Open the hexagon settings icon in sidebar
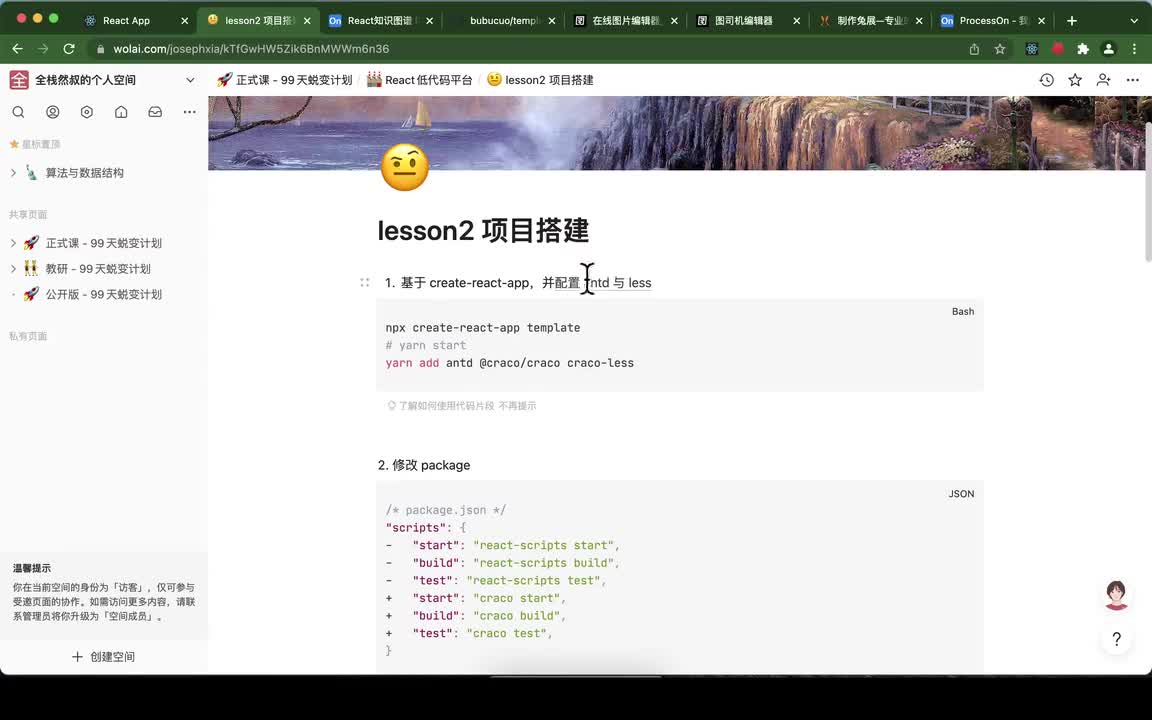 click(87, 112)
